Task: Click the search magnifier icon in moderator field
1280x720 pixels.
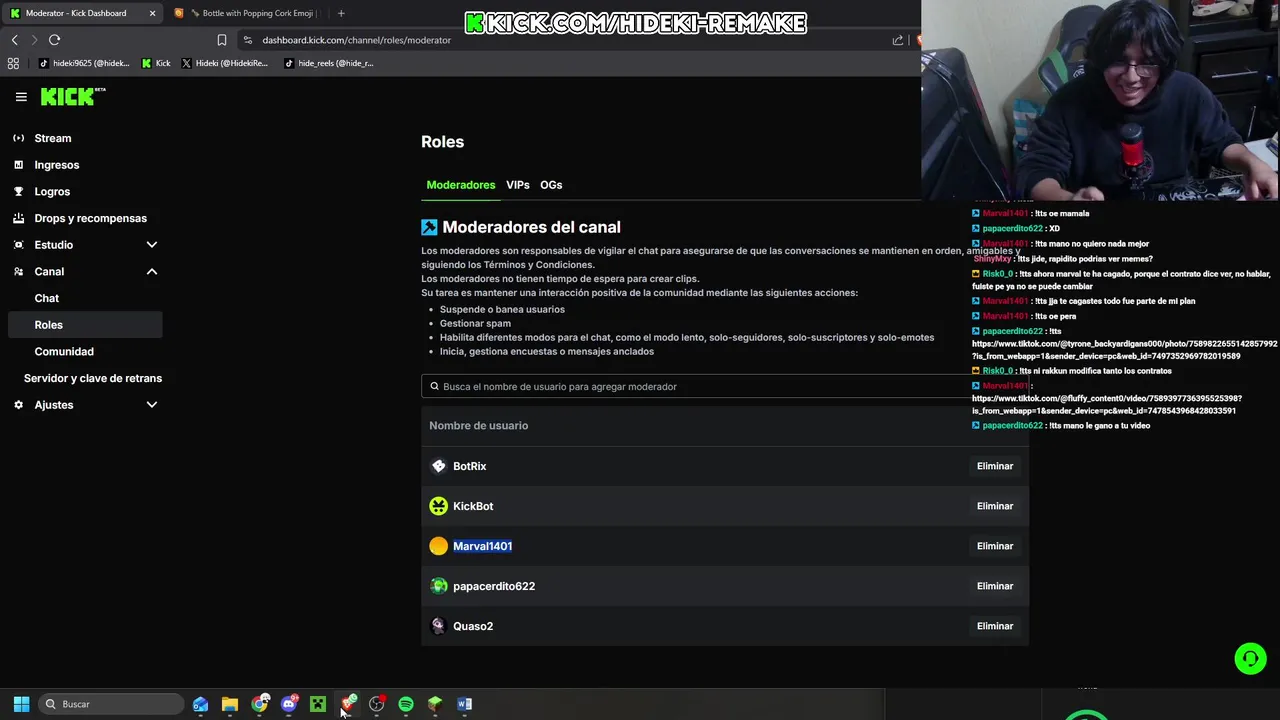Action: [x=434, y=386]
